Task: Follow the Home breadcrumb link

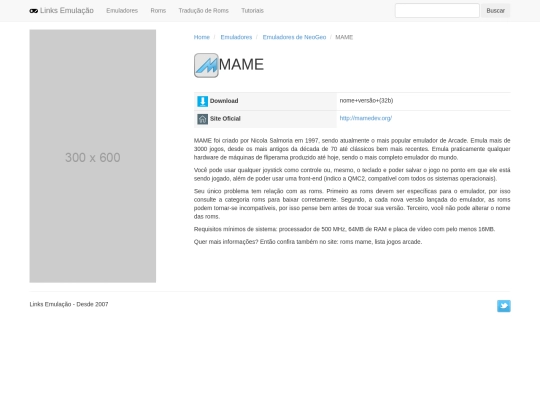Action: click(x=201, y=37)
